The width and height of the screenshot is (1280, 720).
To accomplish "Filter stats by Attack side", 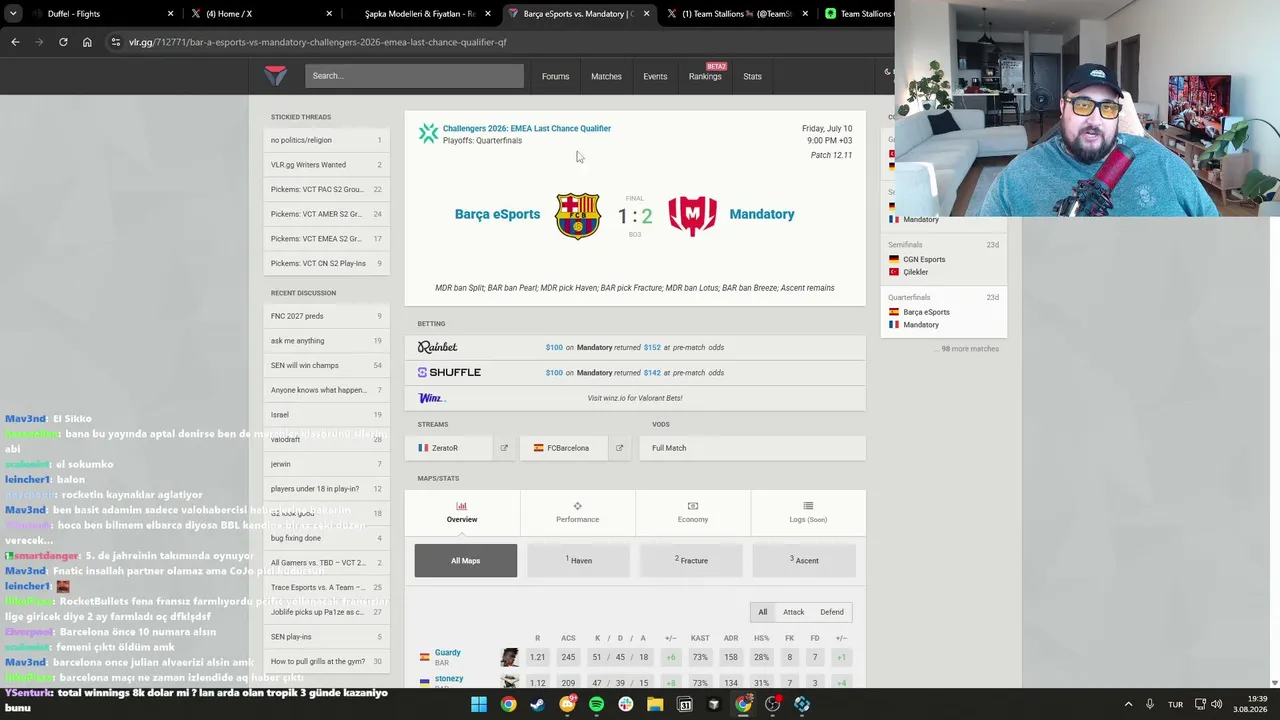I will click(x=793, y=612).
